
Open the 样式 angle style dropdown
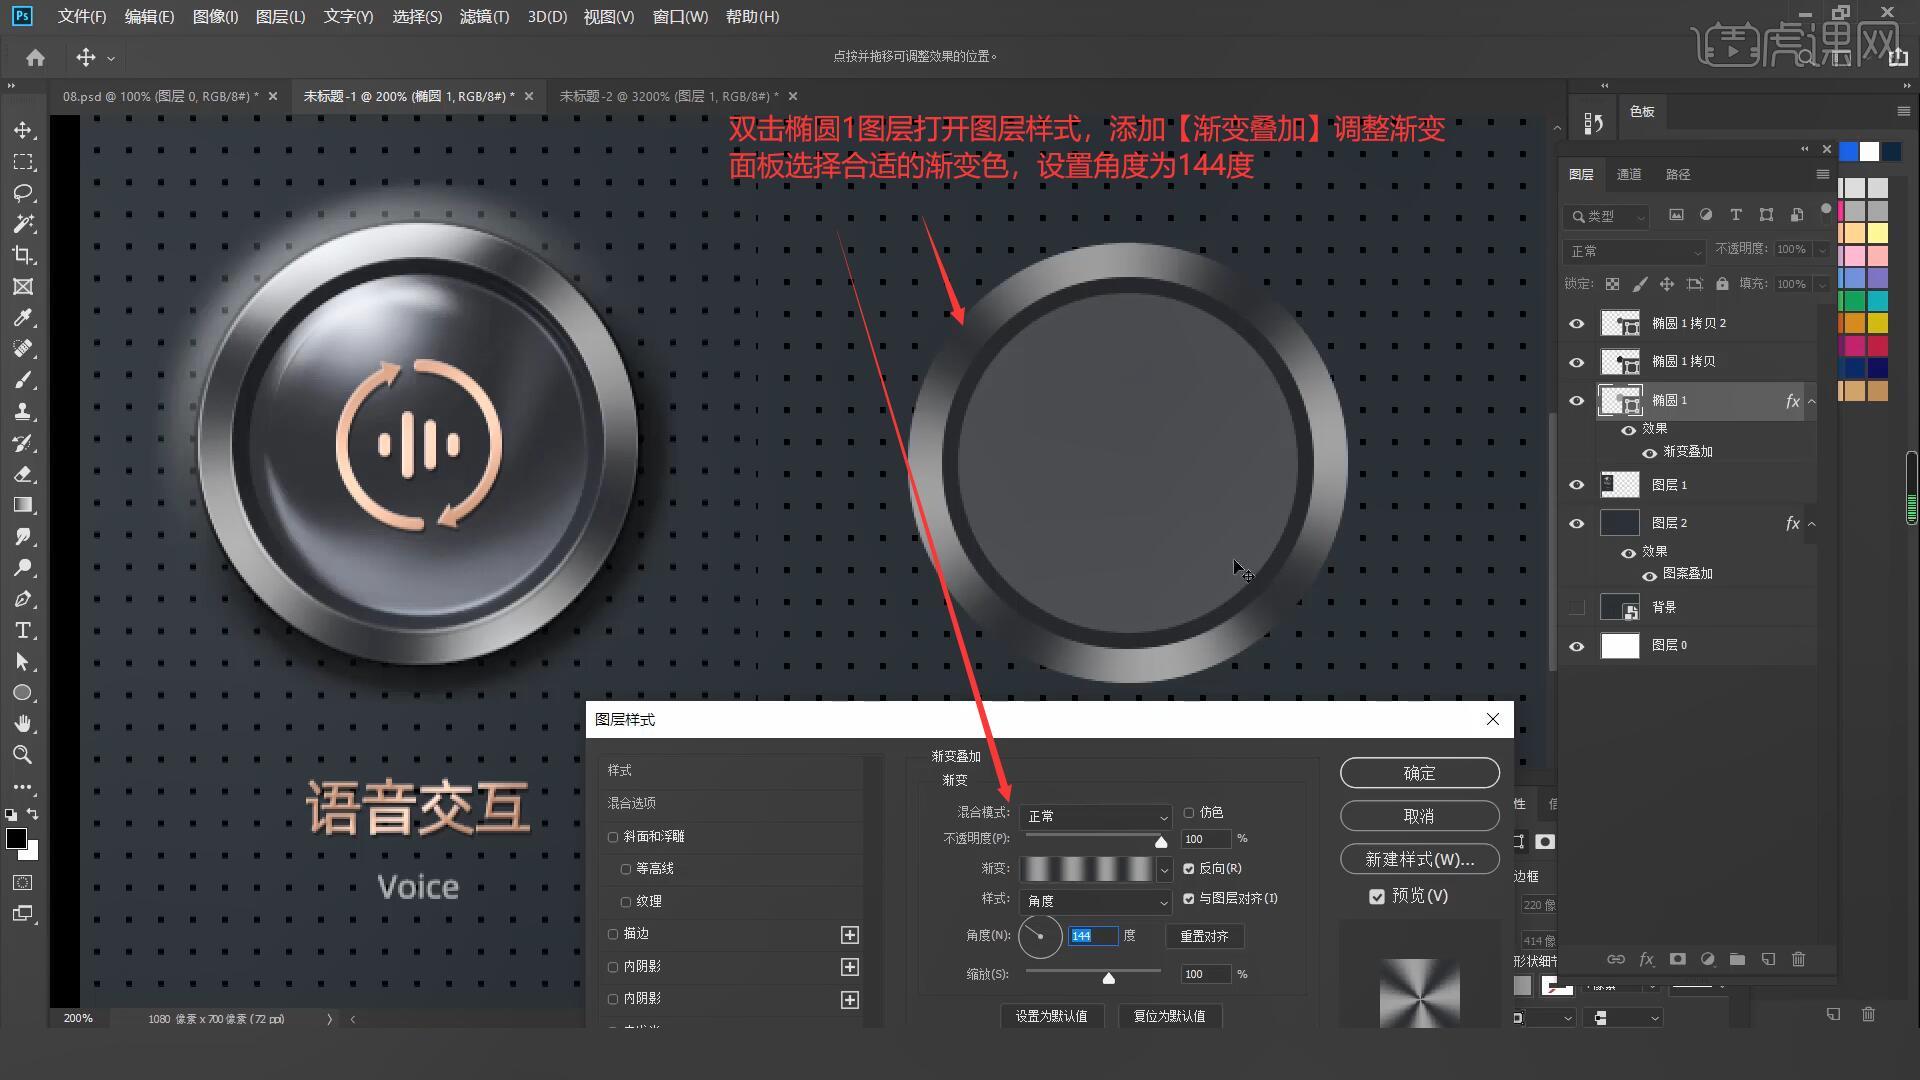(x=1096, y=901)
